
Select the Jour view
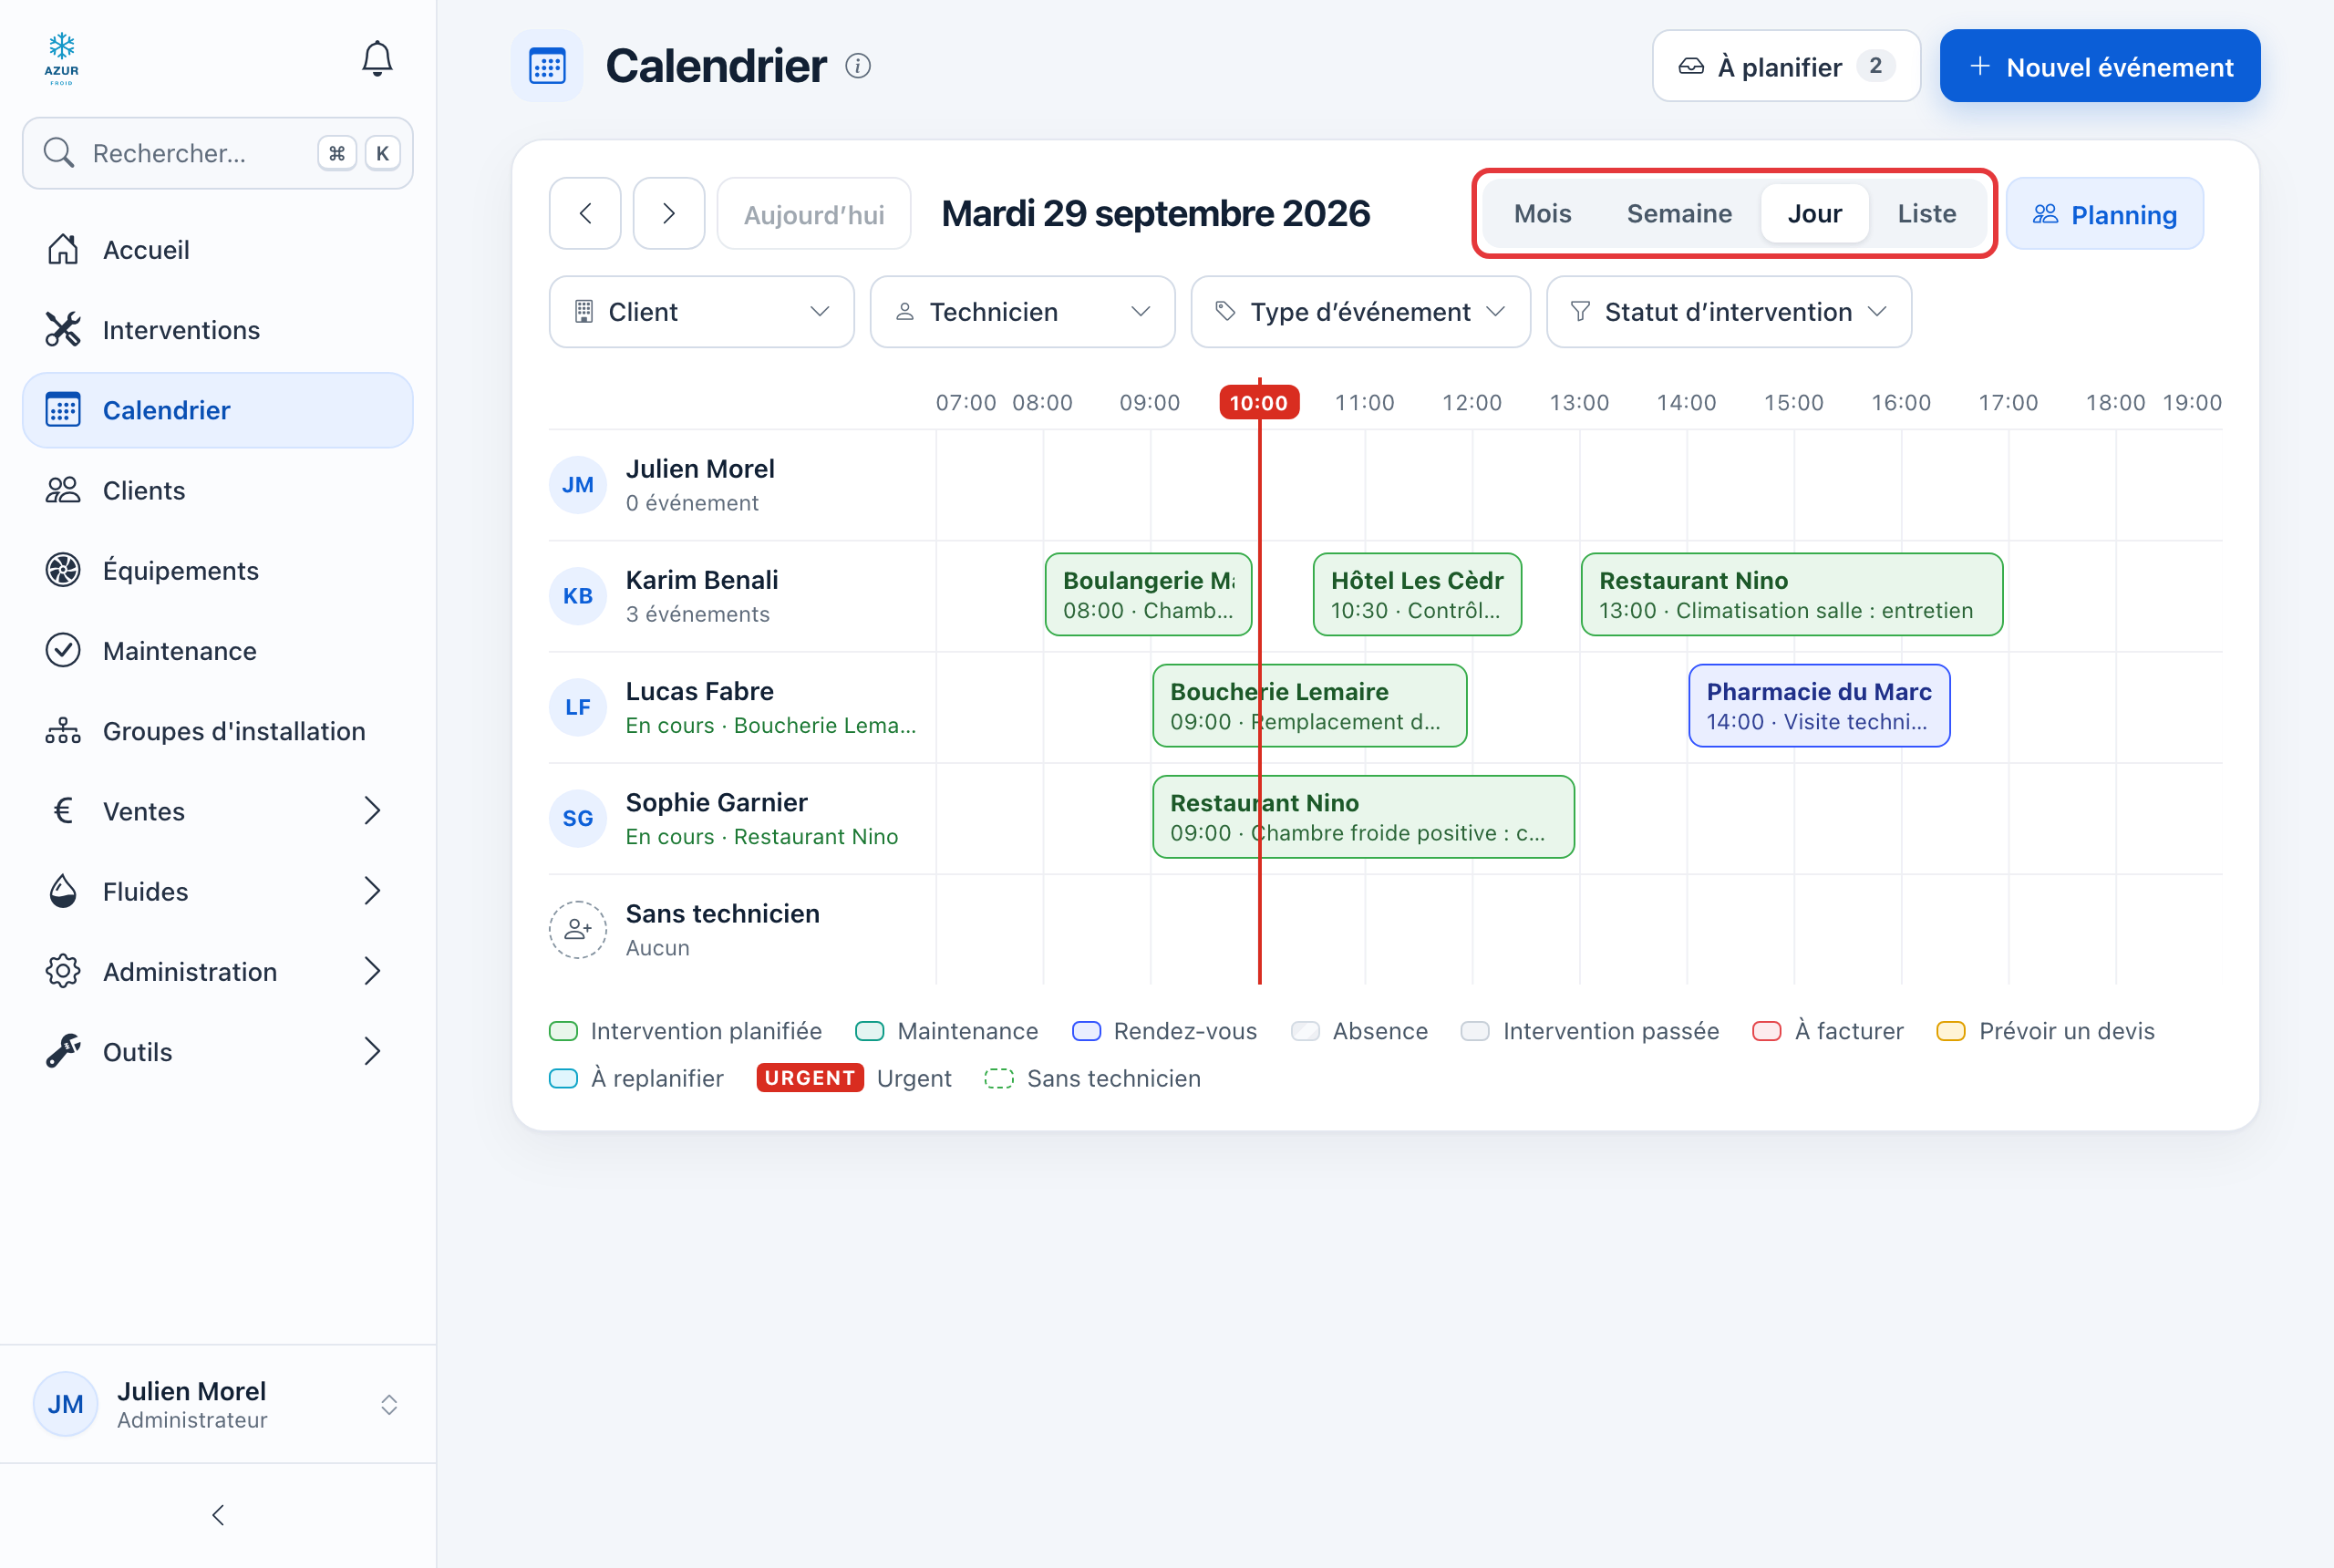1814,214
